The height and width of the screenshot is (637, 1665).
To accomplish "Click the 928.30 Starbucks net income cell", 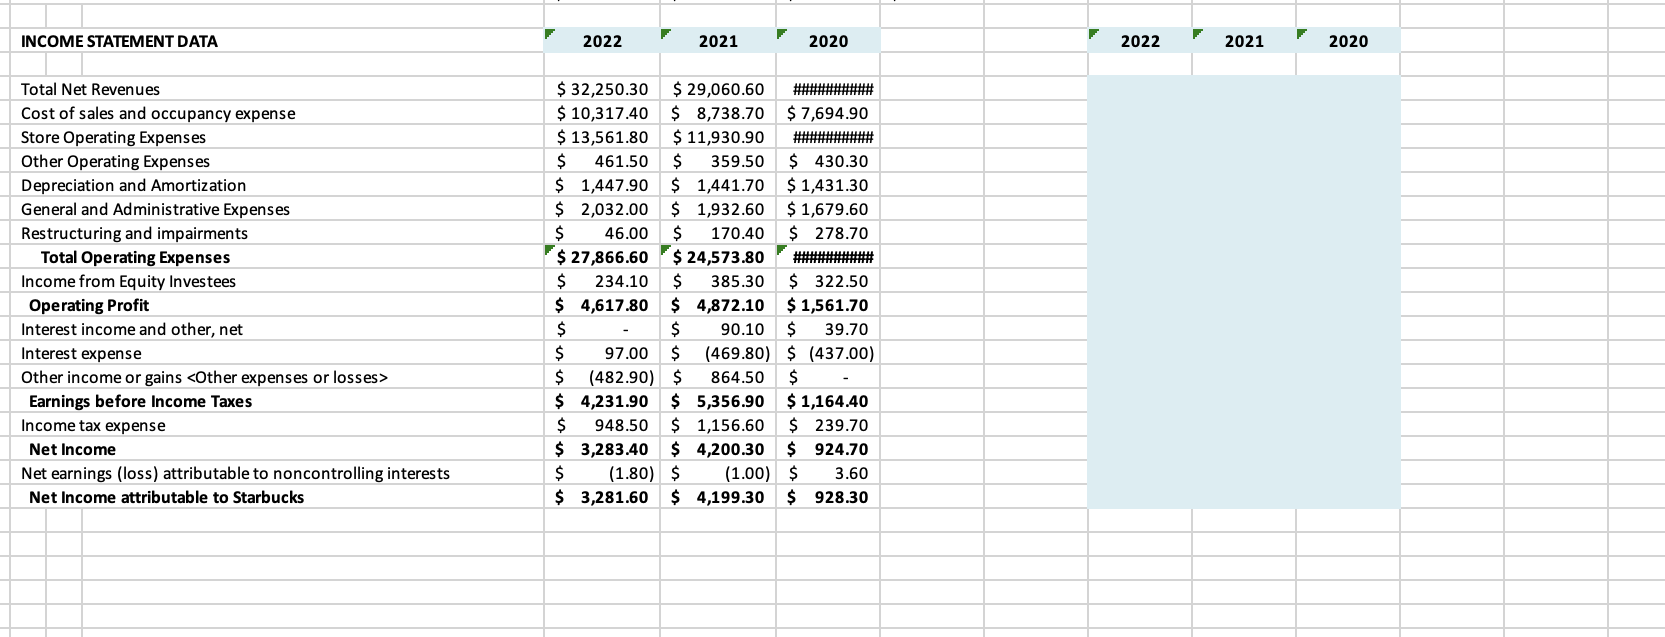I will (828, 497).
